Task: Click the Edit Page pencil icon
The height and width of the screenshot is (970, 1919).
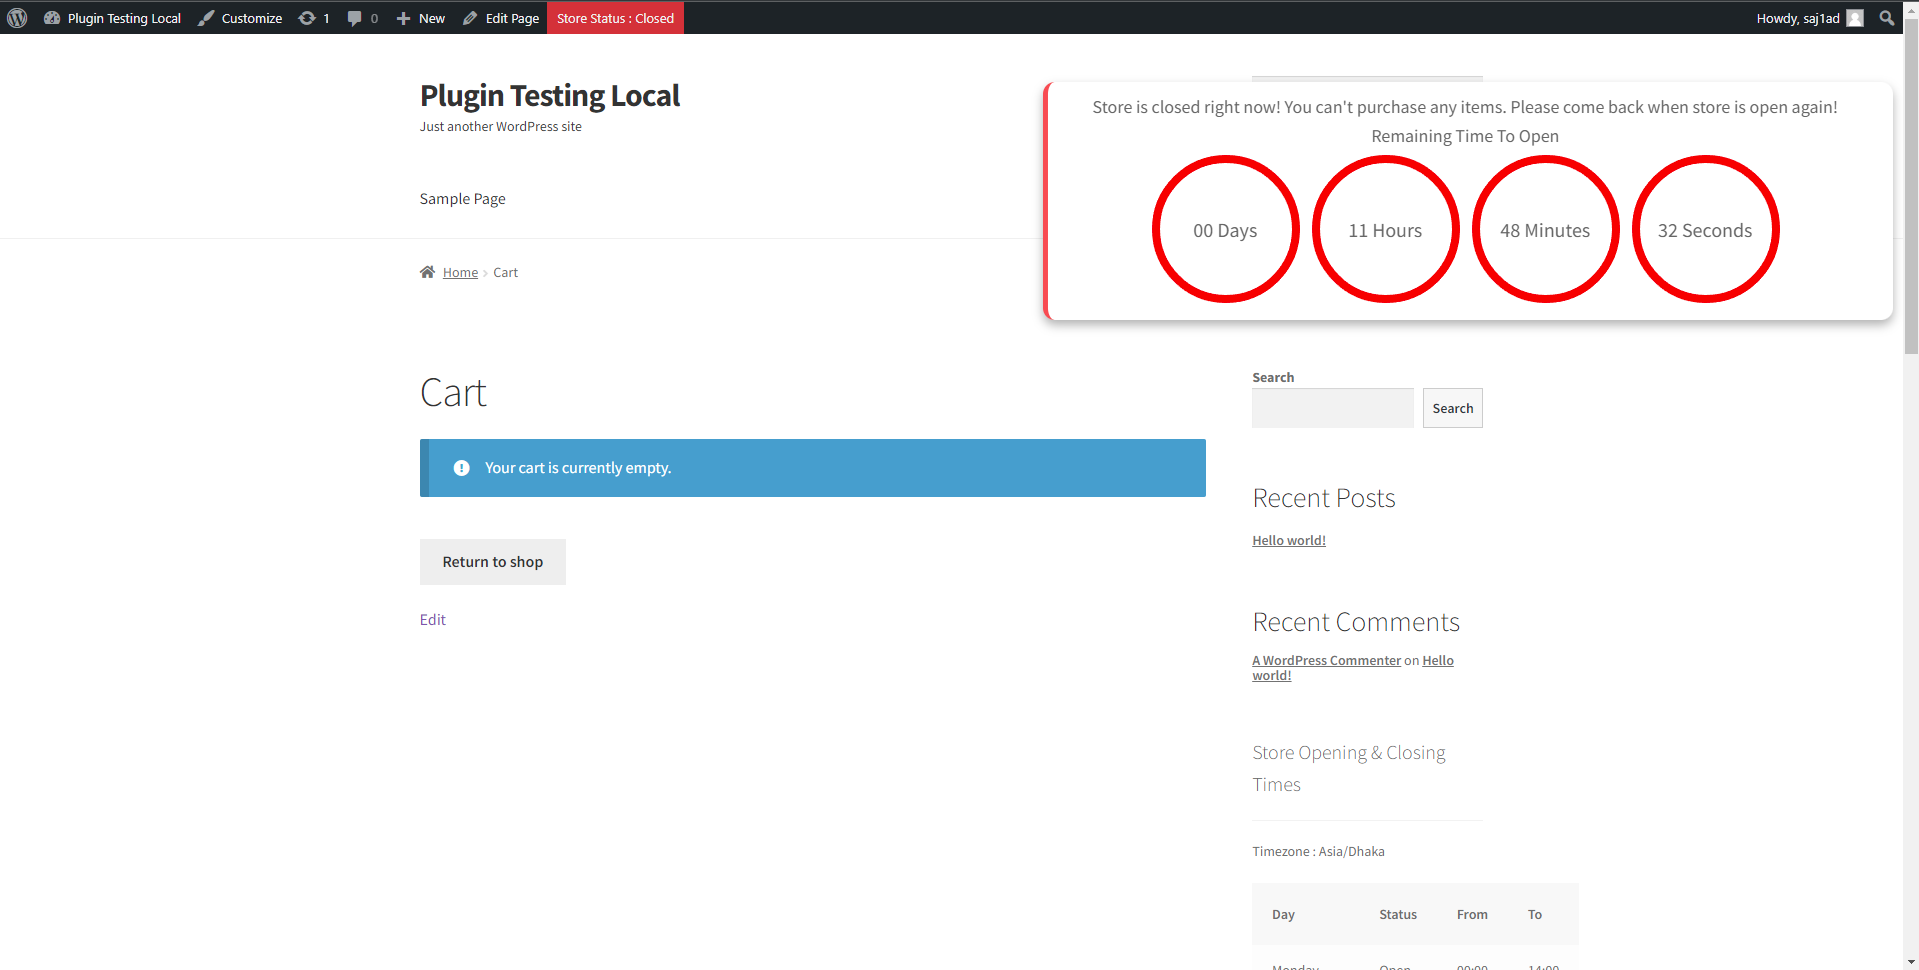Action: (470, 18)
